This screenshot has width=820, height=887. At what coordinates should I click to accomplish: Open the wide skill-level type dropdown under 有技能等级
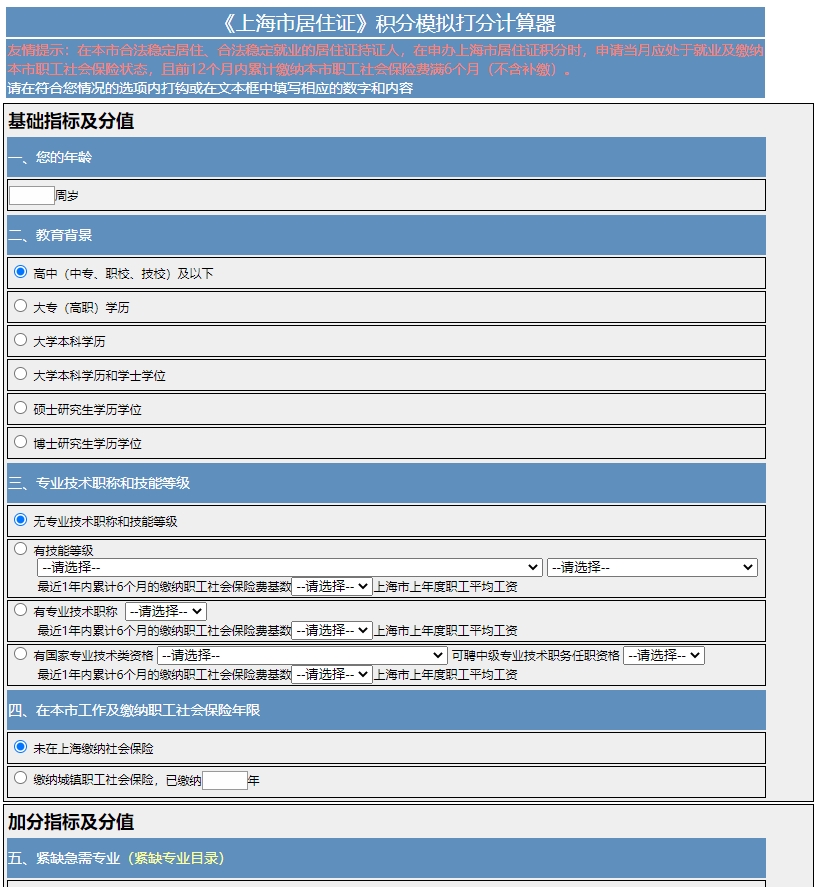(290, 567)
